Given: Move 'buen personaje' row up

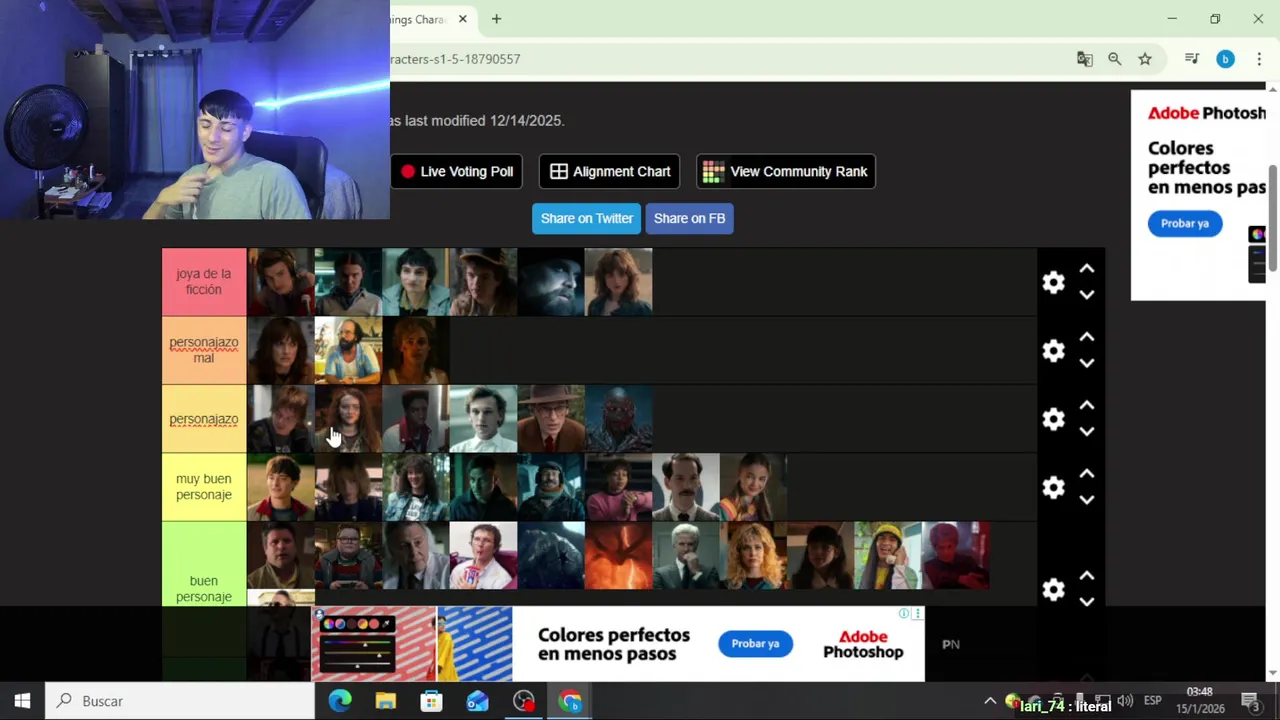Looking at the screenshot, I should pos(1087,576).
